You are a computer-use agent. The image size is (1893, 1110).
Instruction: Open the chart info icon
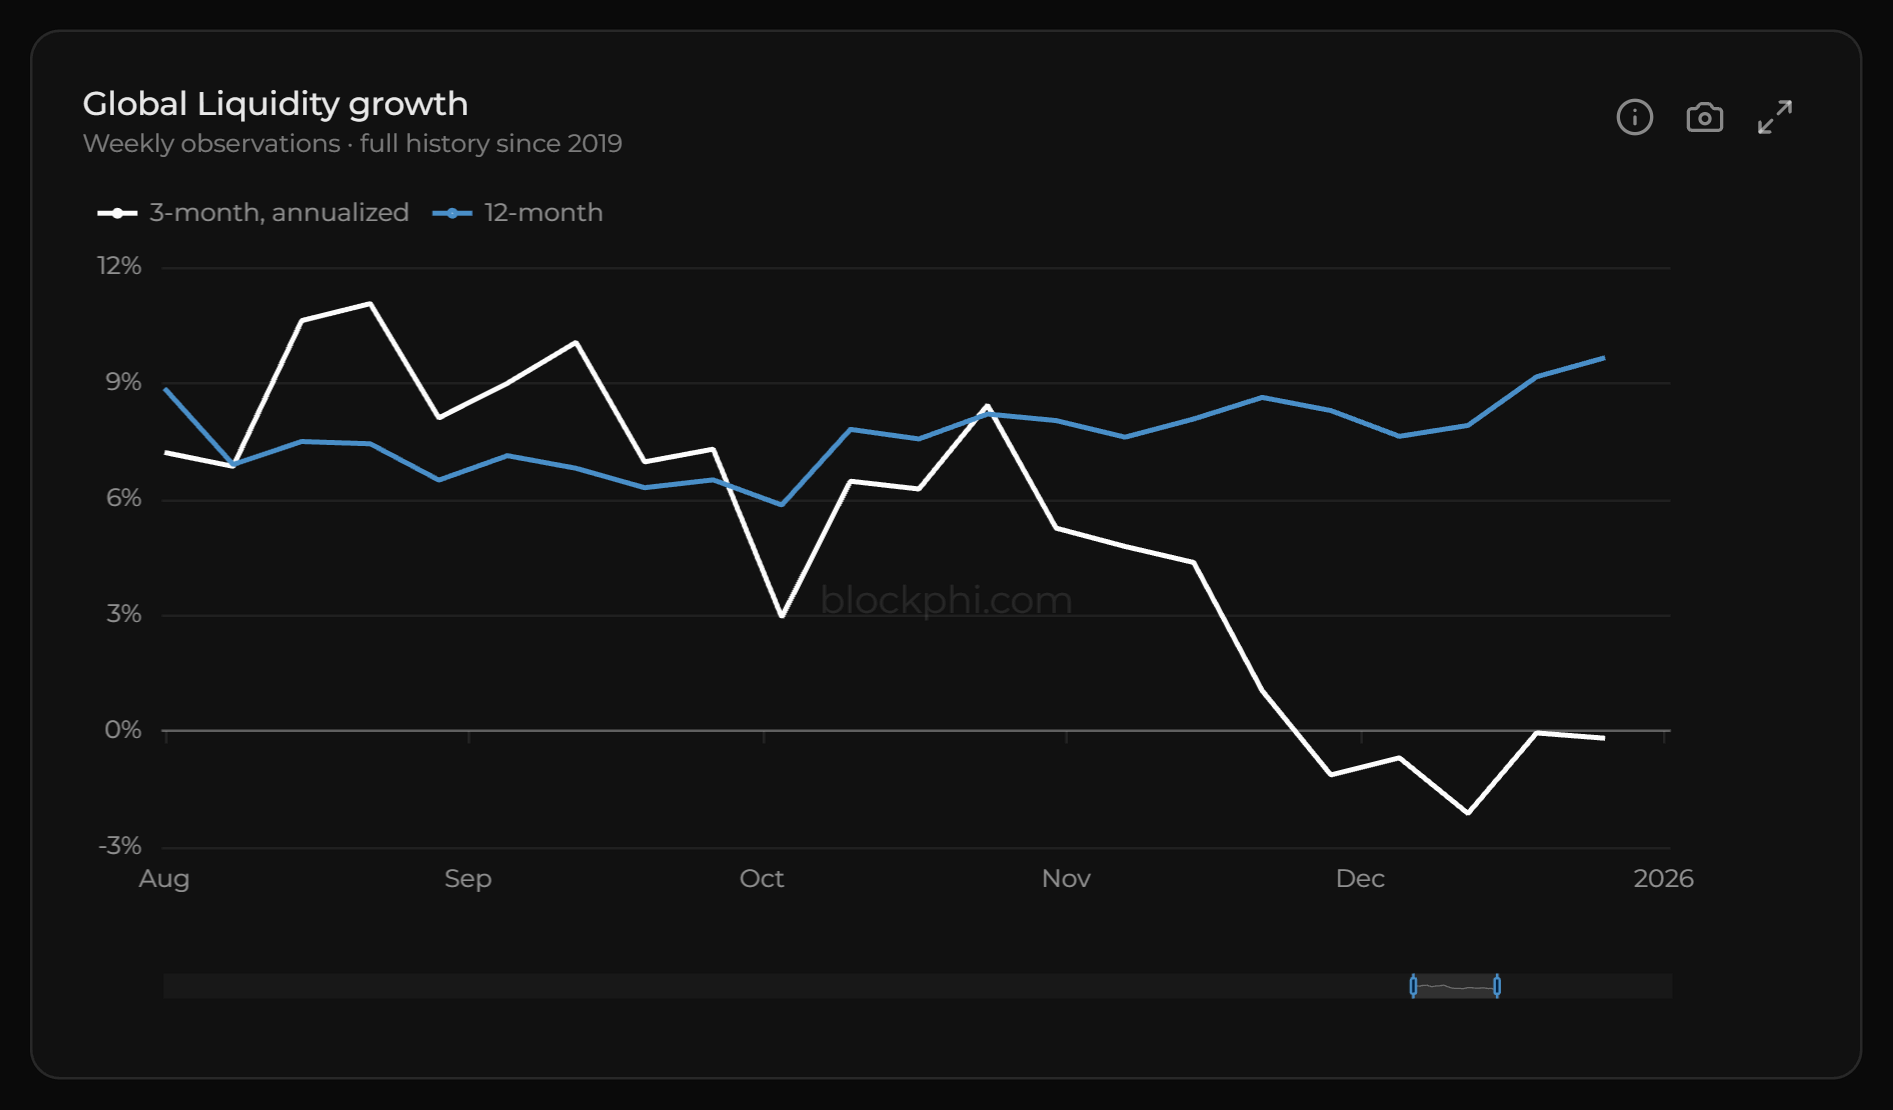point(1635,117)
